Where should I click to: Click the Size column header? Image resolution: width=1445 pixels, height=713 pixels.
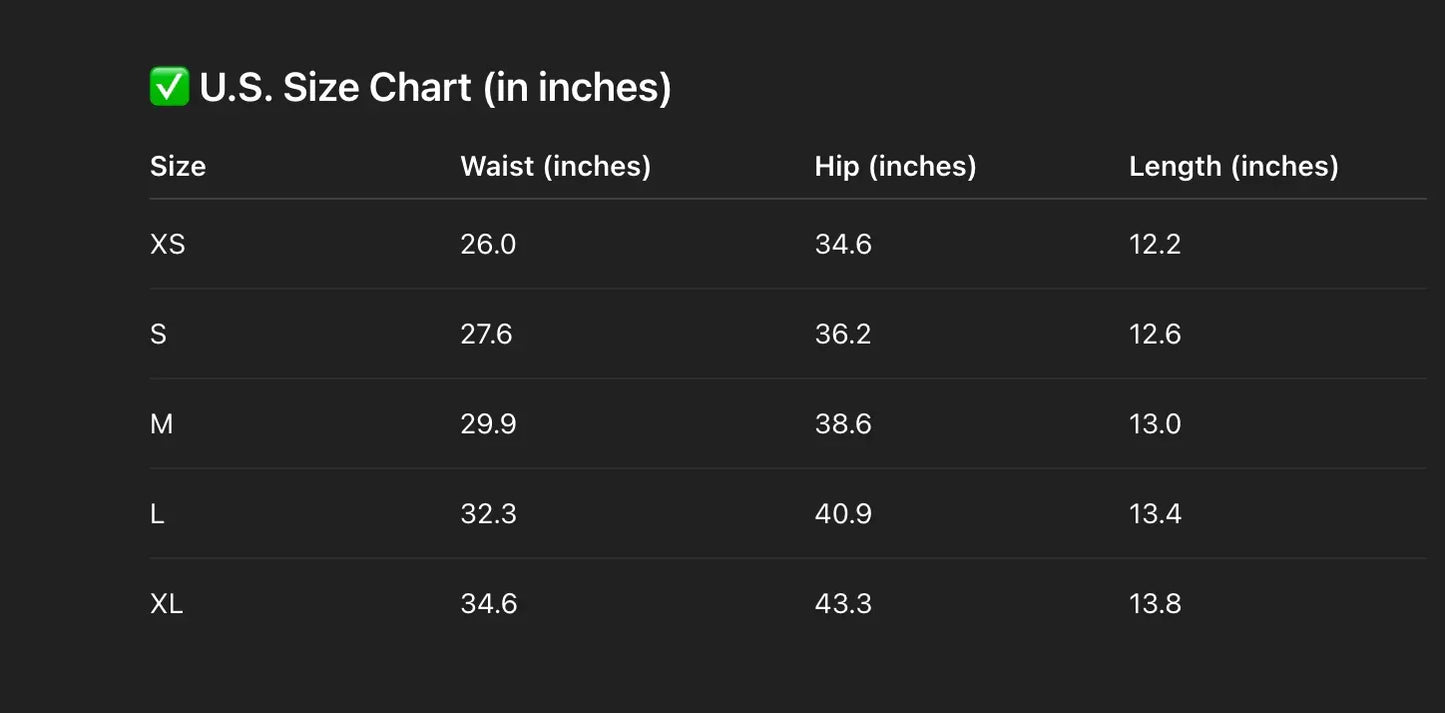pyautogui.click(x=178, y=166)
